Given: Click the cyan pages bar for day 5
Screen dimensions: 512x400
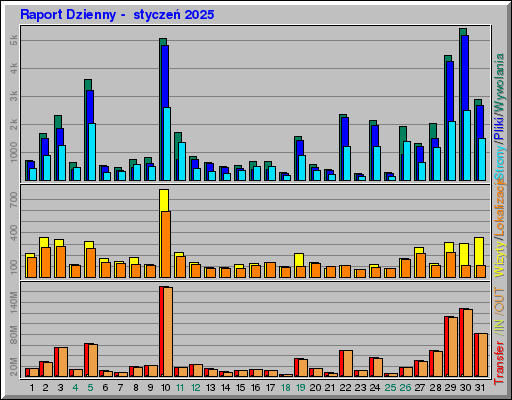Looking at the screenshot, I should [92, 152].
